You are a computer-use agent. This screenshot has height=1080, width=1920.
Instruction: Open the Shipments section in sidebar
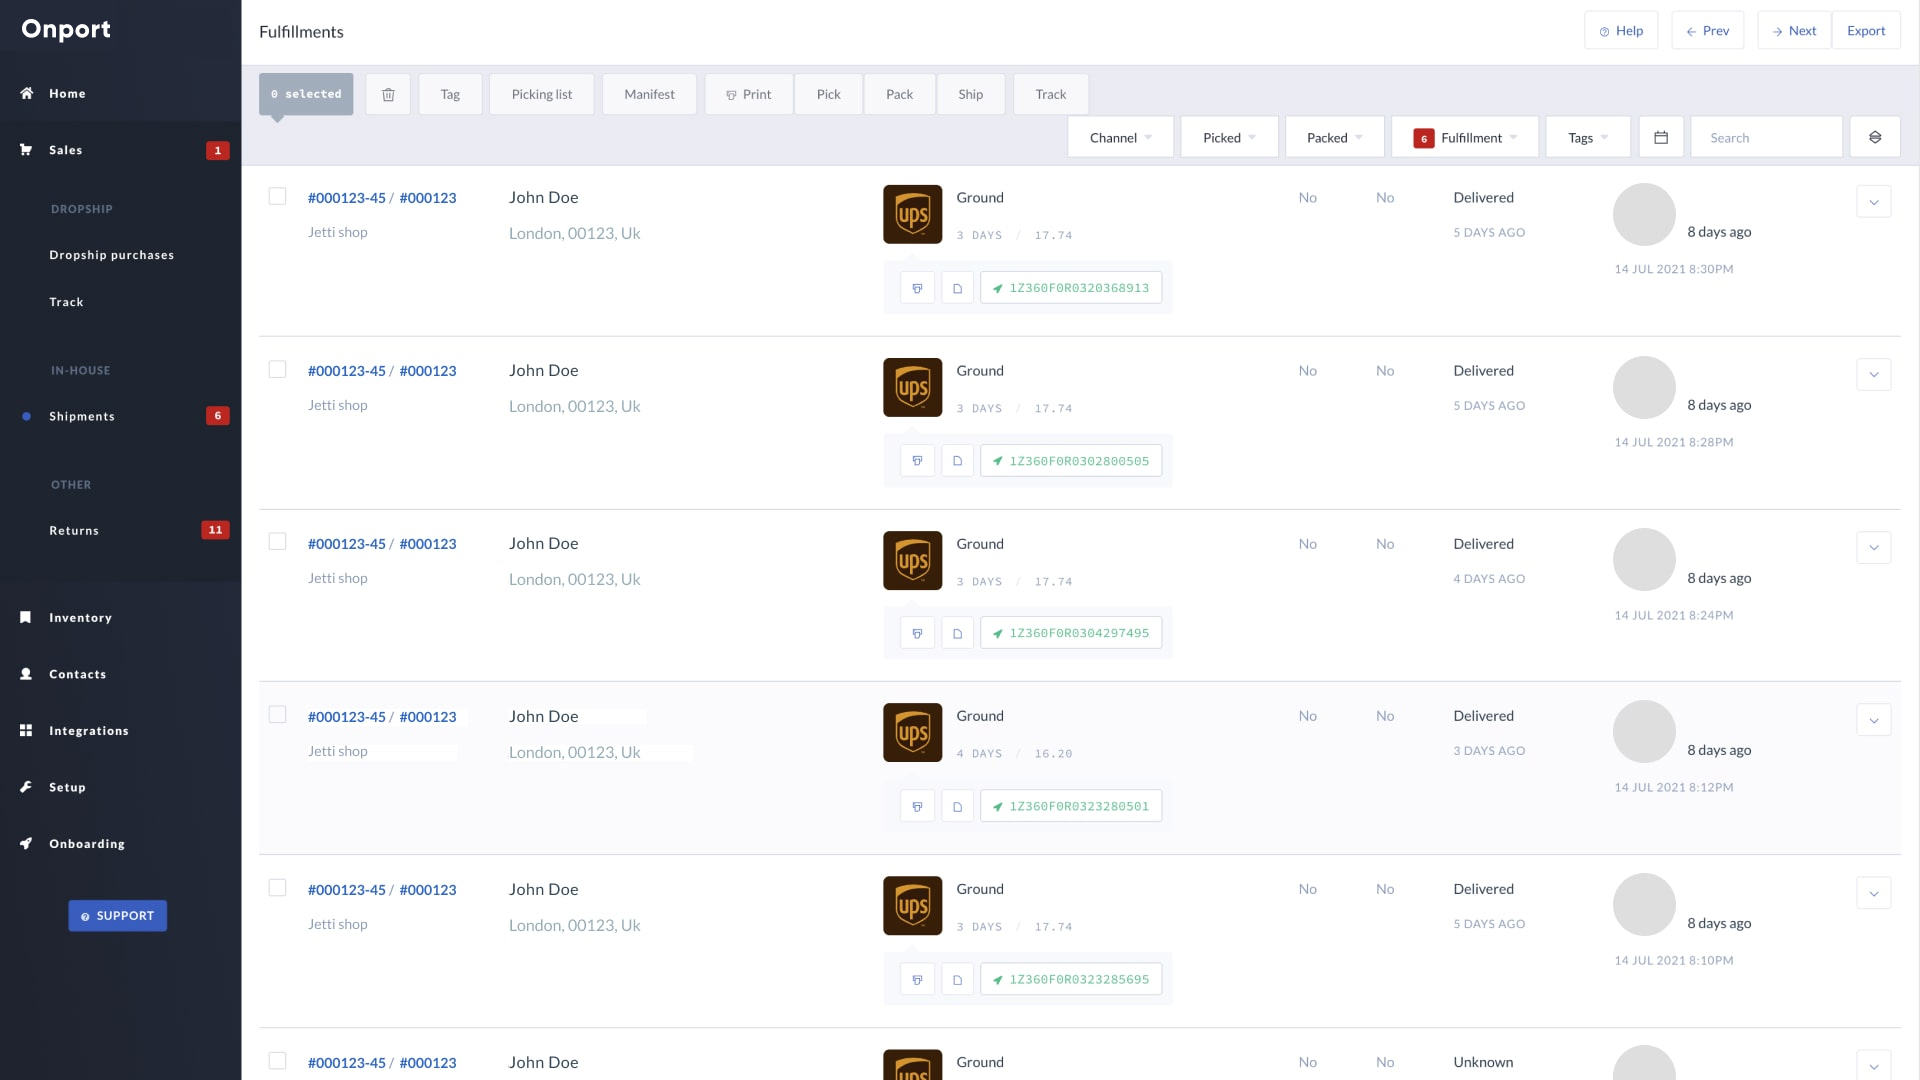point(82,415)
